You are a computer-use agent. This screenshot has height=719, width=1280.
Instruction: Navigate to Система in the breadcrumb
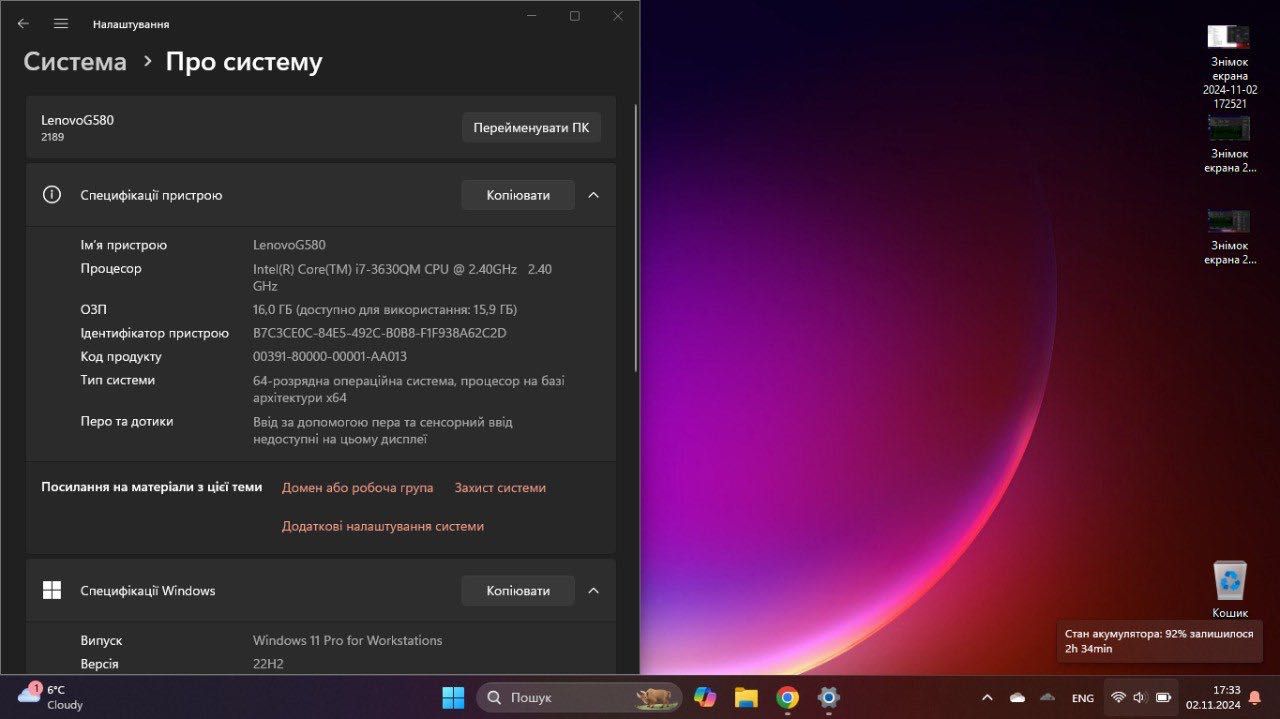(75, 62)
